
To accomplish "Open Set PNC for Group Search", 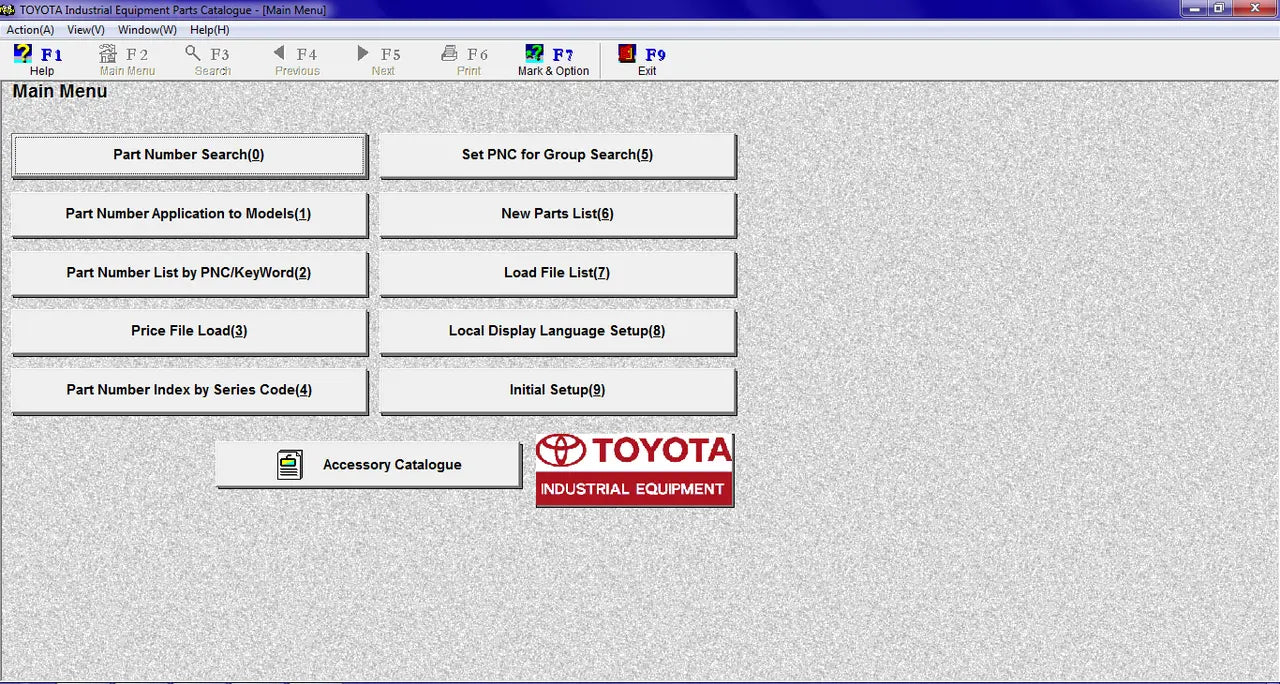I will click(x=557, y=155).
